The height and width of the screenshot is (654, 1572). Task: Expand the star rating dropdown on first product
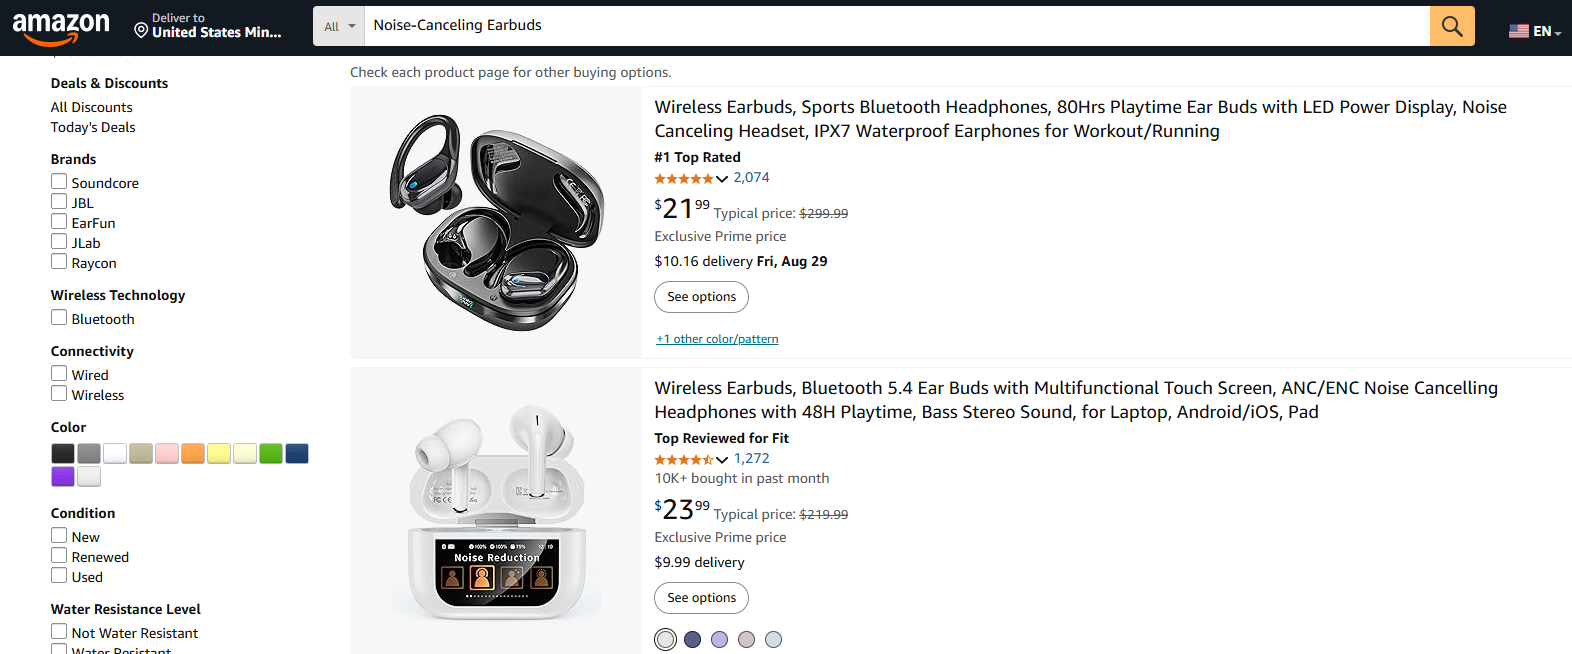[723, 178]
